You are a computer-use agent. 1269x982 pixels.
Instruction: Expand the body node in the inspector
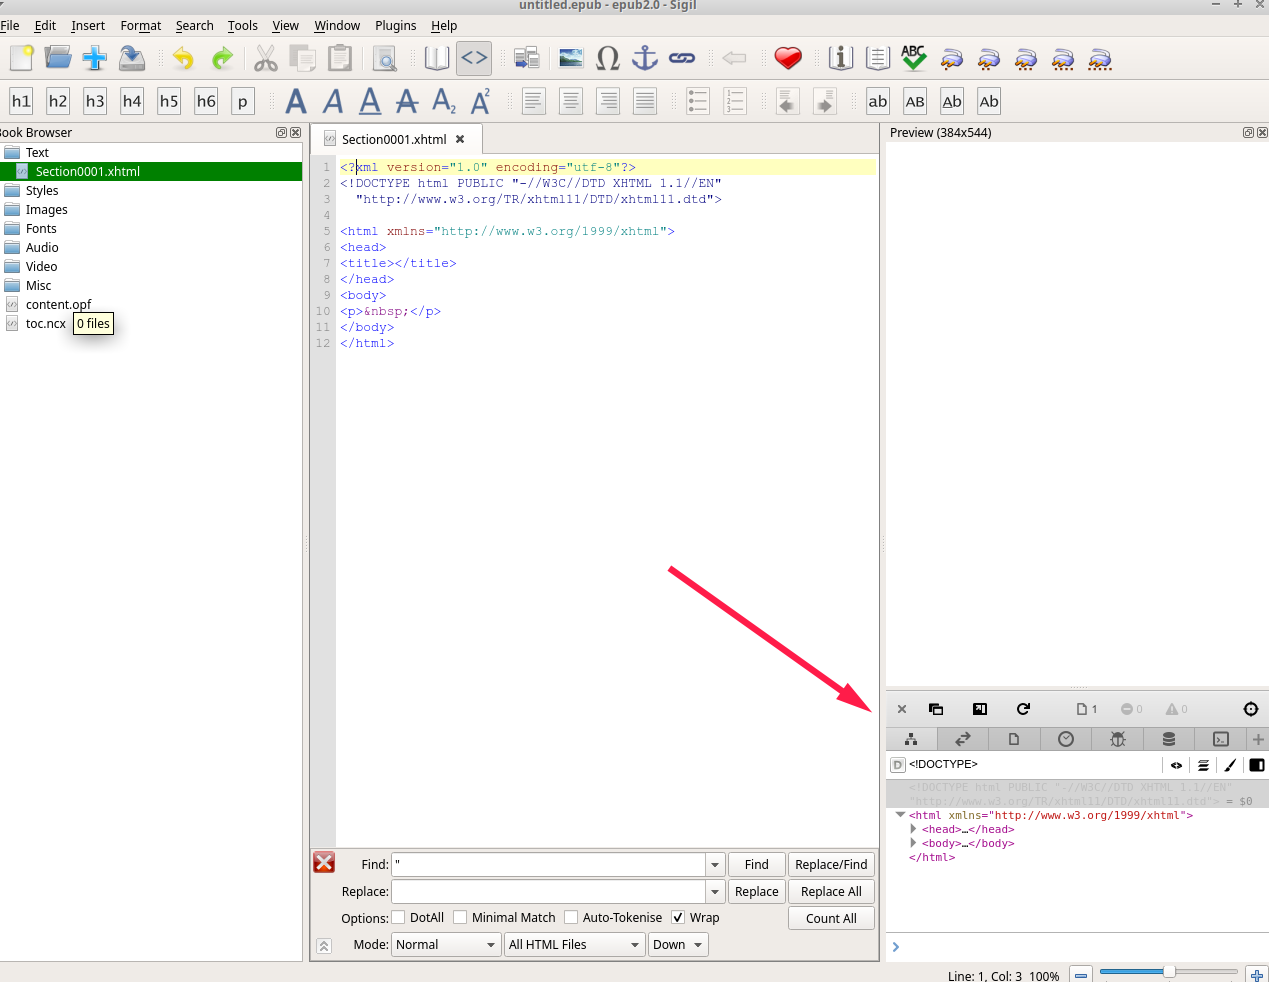(913, 843)
